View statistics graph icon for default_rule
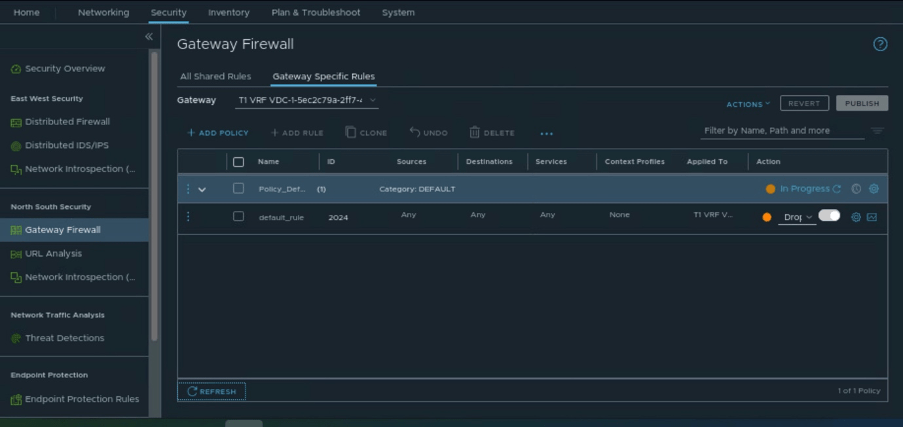Viewport: 904px width, 428px height. [x=872, y=217]
